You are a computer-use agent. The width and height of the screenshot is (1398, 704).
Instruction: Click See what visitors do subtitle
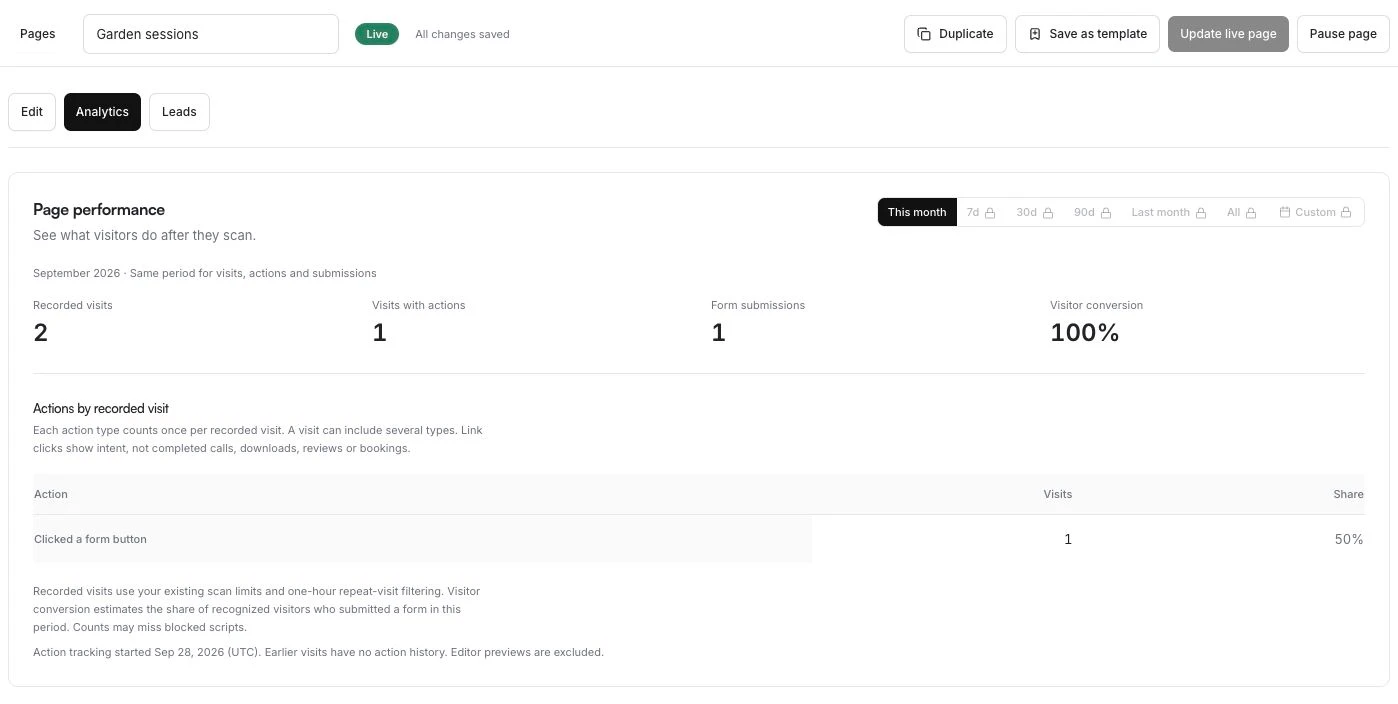(144, 236)
